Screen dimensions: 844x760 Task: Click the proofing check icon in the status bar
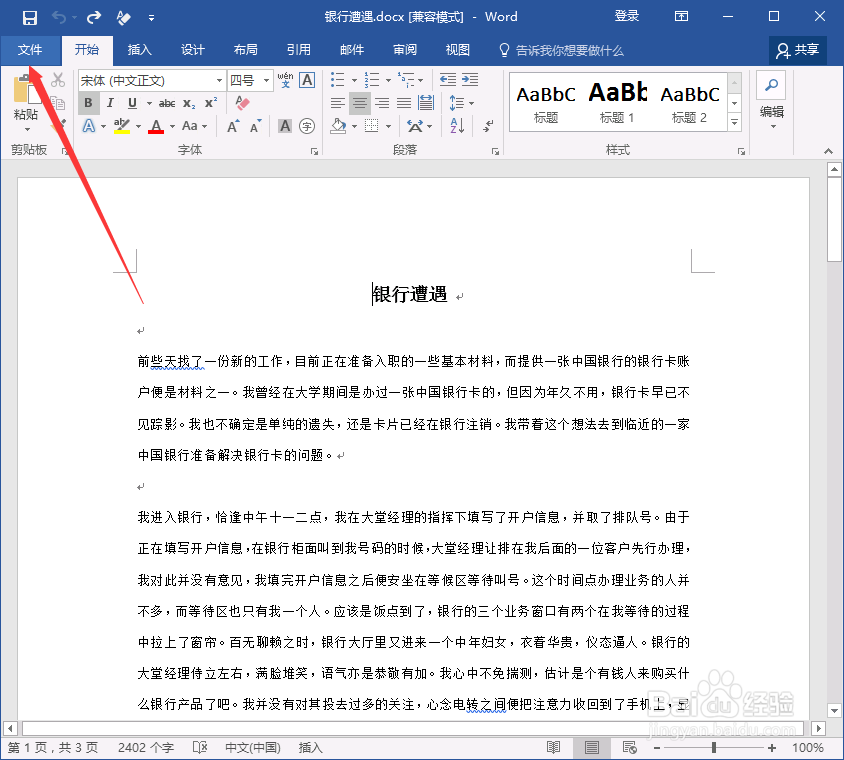(x=200, y=747)
